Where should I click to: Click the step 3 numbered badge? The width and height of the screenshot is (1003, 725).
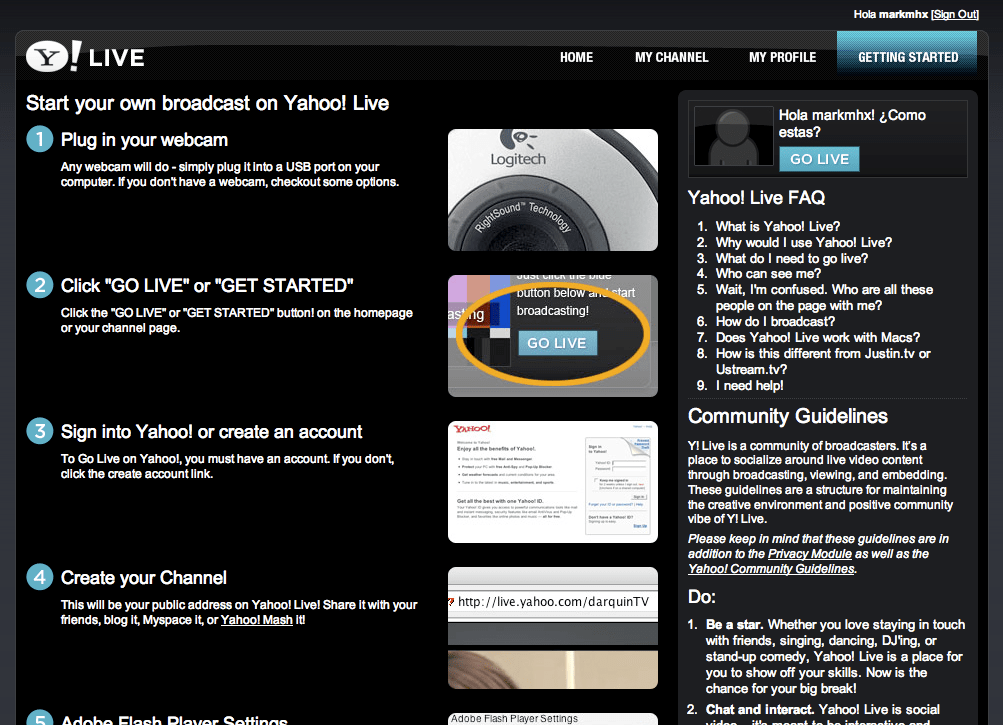click(37, 432)
